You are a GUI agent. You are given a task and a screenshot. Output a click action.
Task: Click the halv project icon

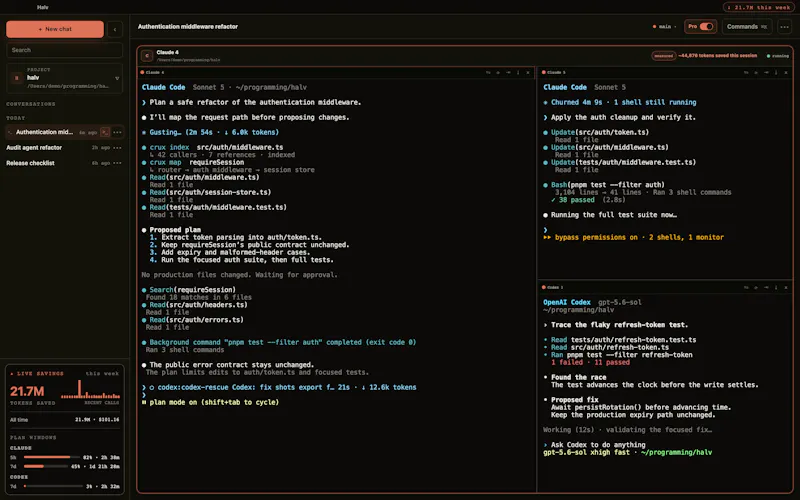click(x=17, y=78)
